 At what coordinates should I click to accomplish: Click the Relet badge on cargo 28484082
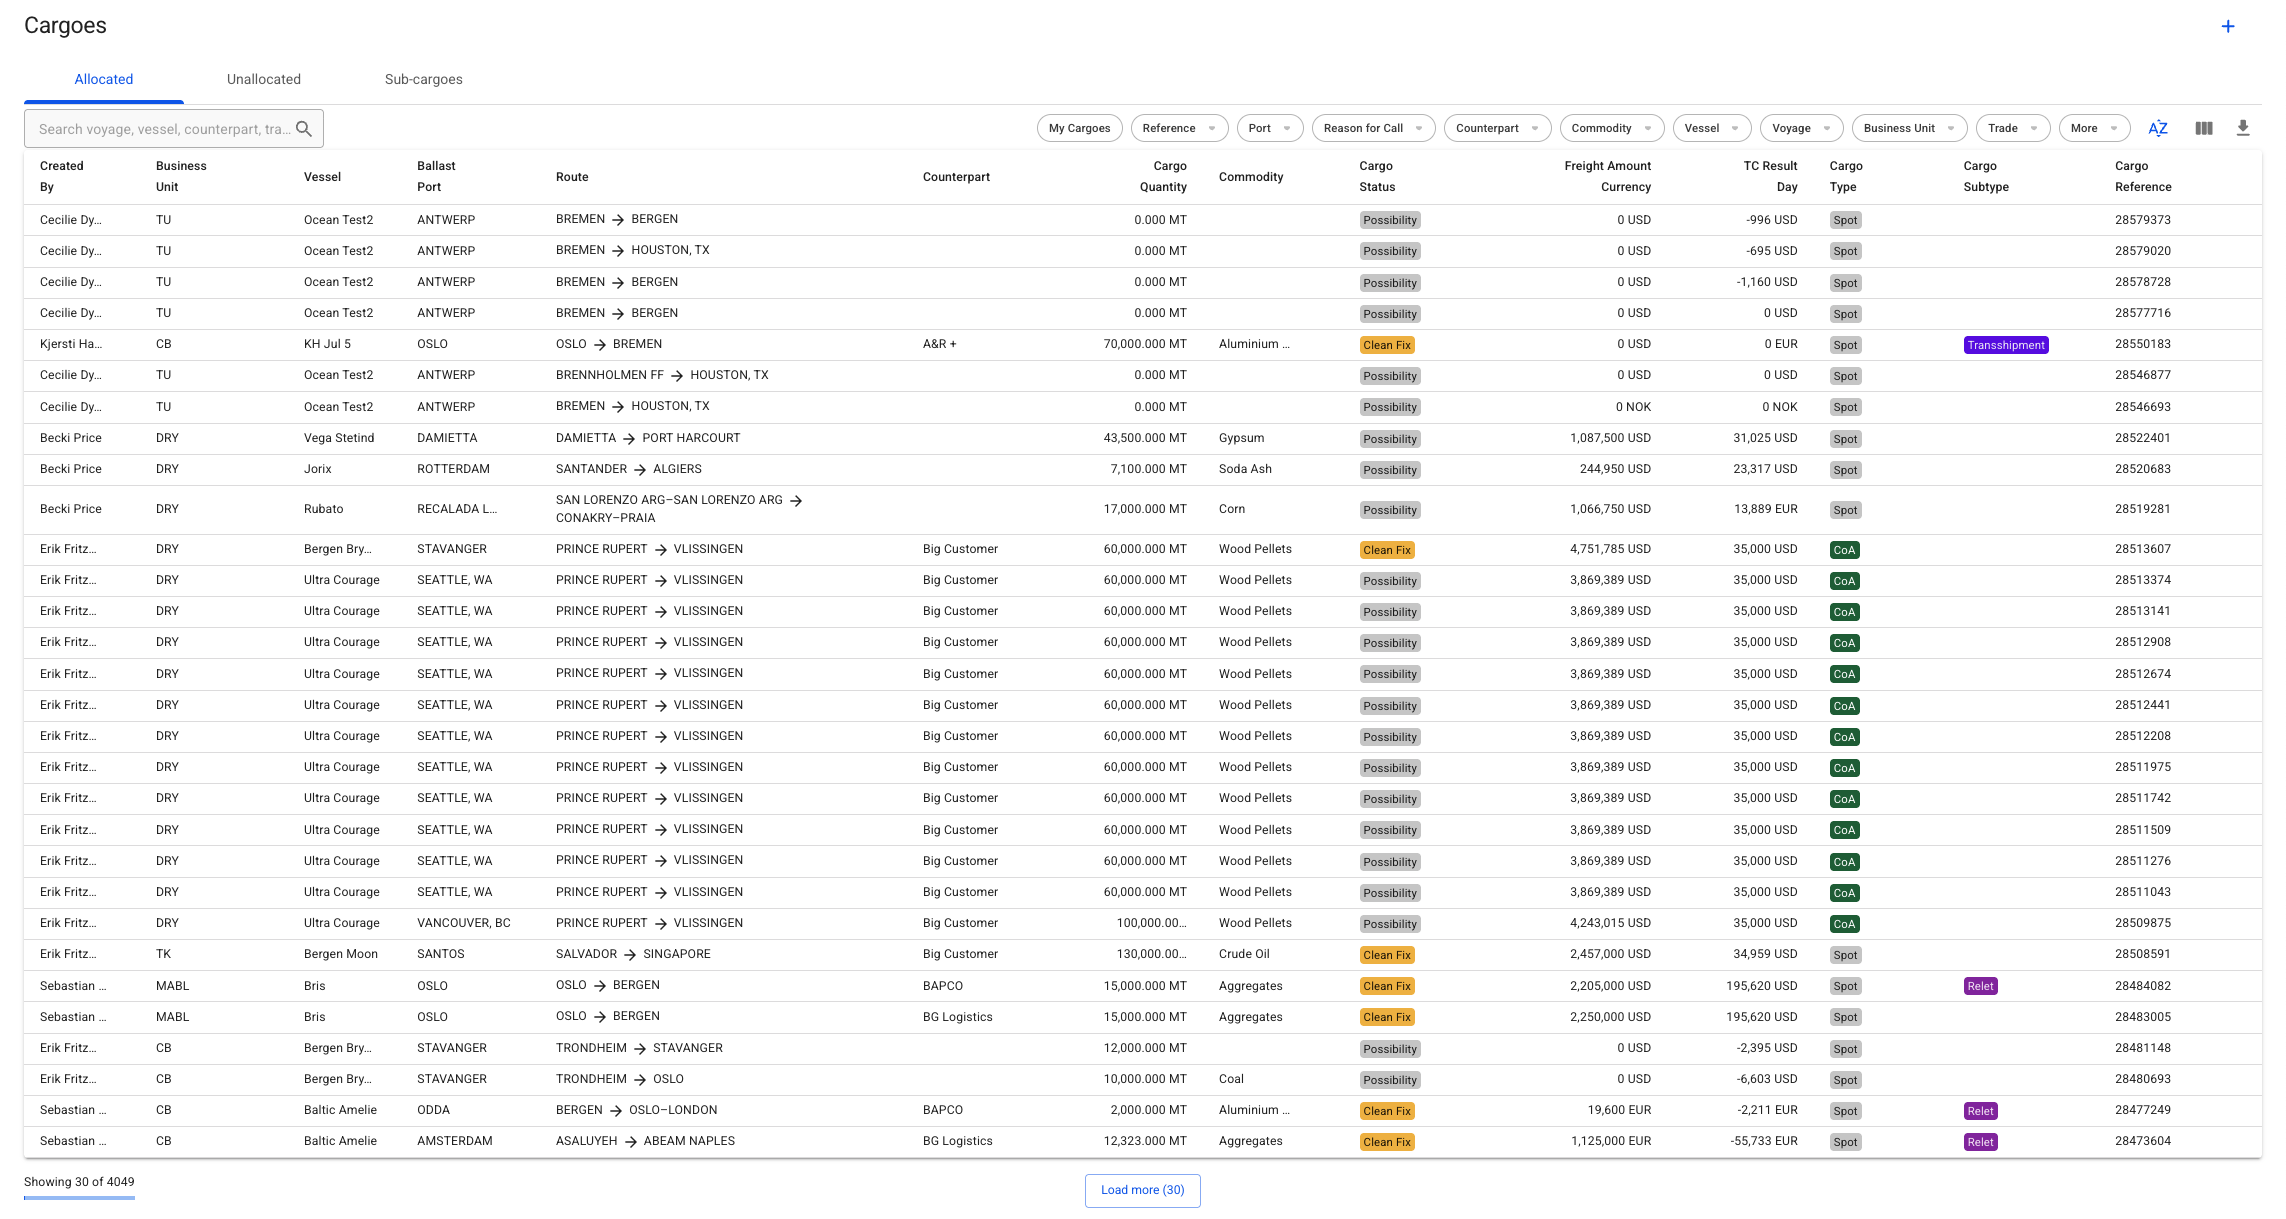tap(1980, 986)
